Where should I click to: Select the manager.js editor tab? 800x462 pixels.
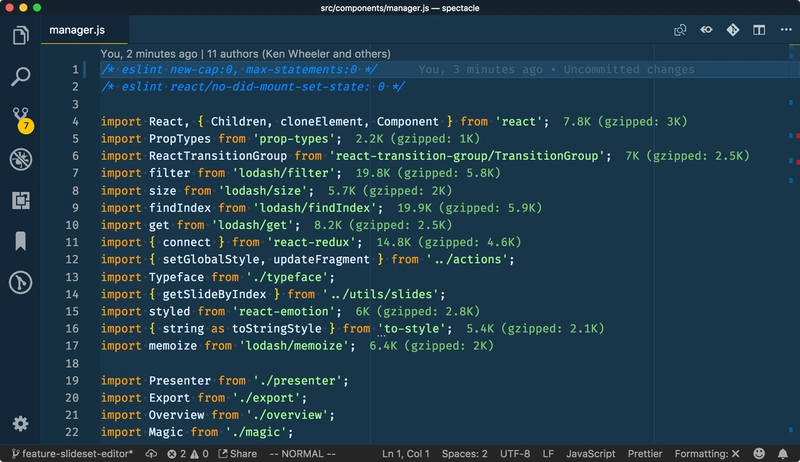point(84,30)
